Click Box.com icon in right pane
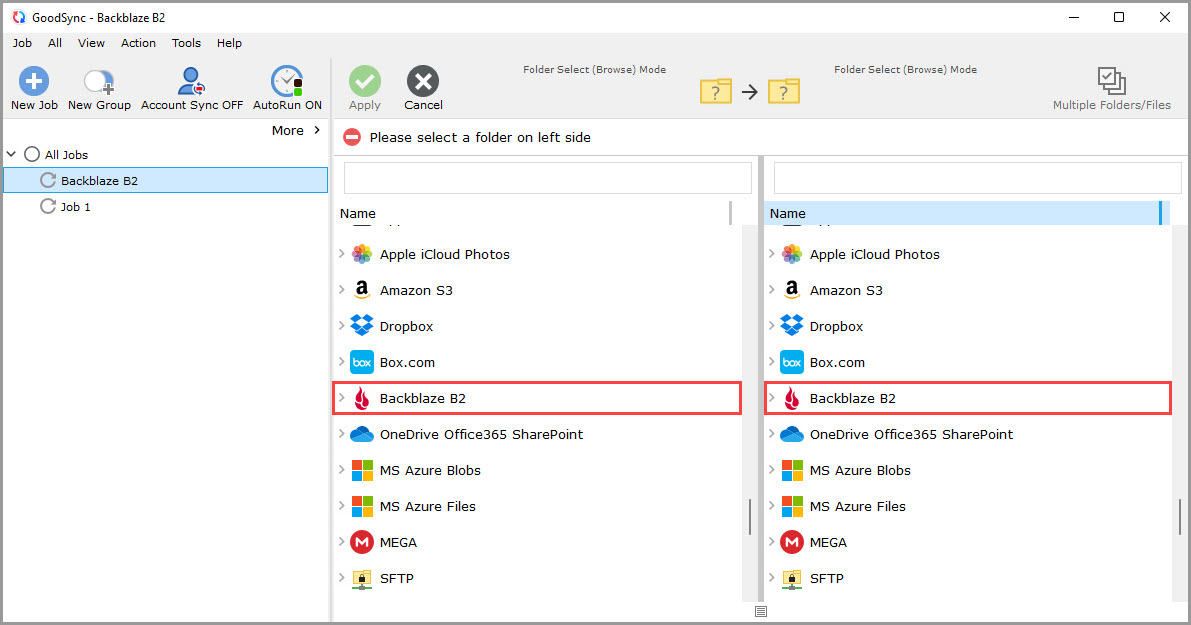Screen dimensions: 1191x625 pos(792,362)
